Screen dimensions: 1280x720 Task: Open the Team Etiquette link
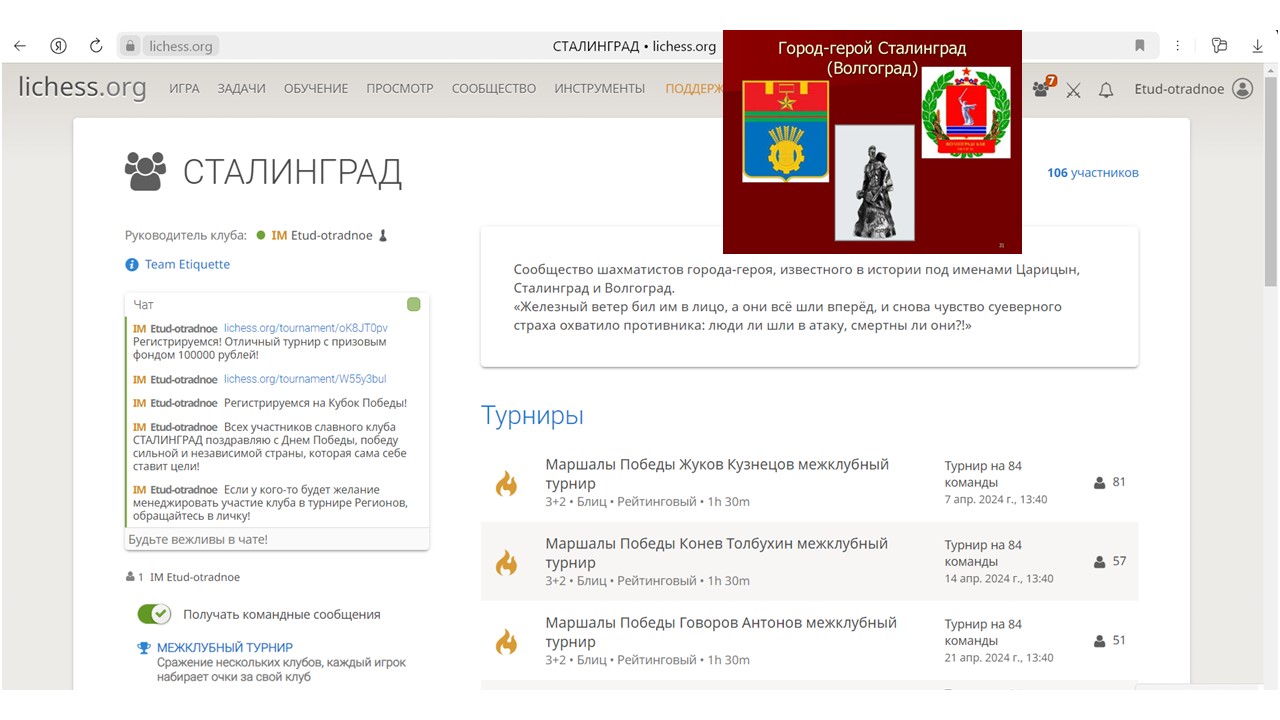tap(187, 265)
